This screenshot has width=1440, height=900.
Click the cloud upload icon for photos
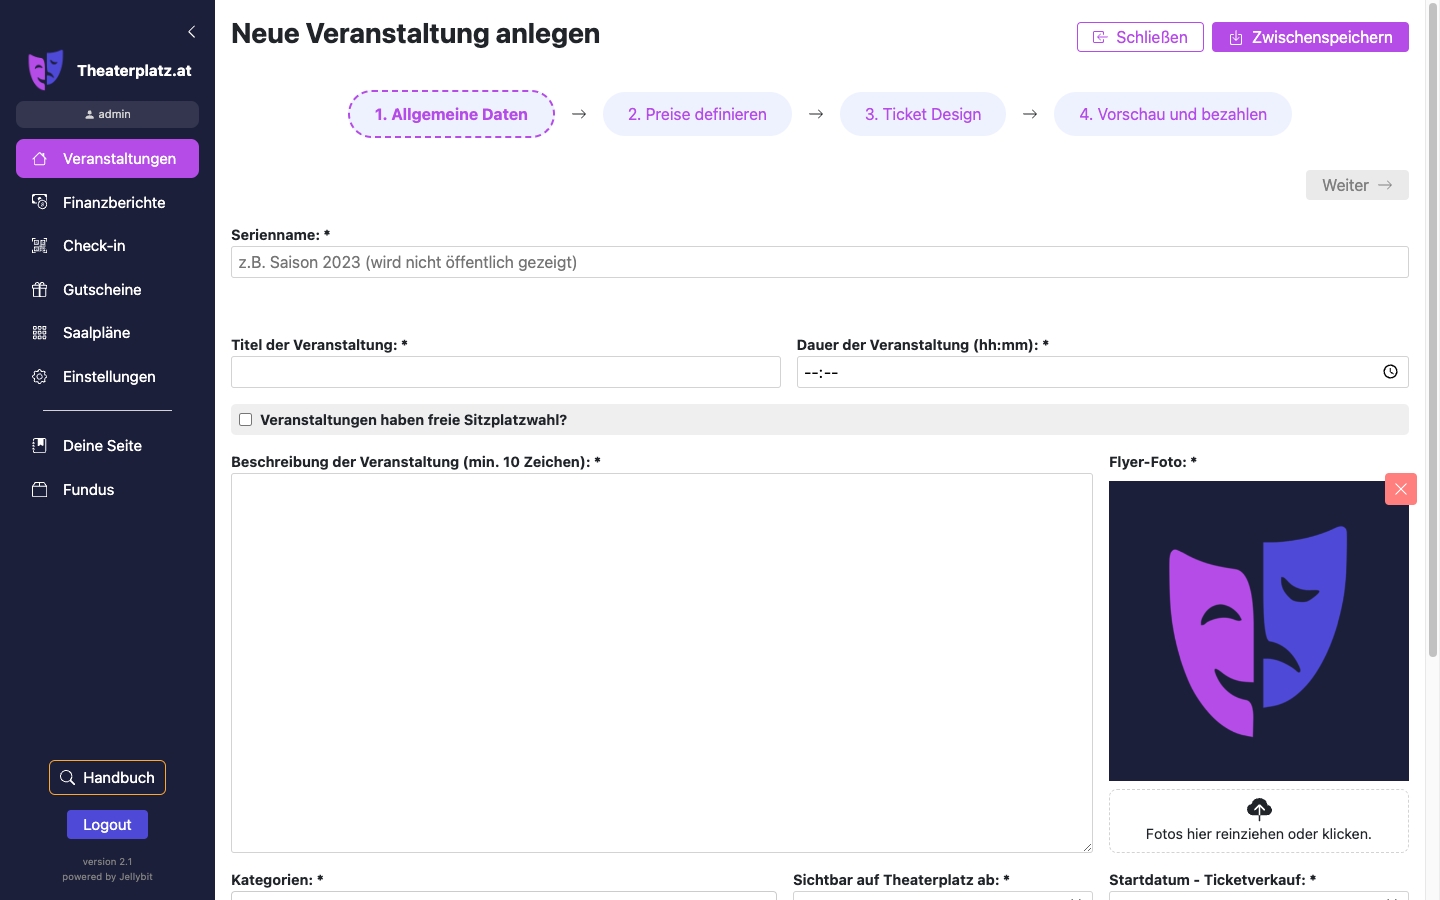[x=1259, y=808]
